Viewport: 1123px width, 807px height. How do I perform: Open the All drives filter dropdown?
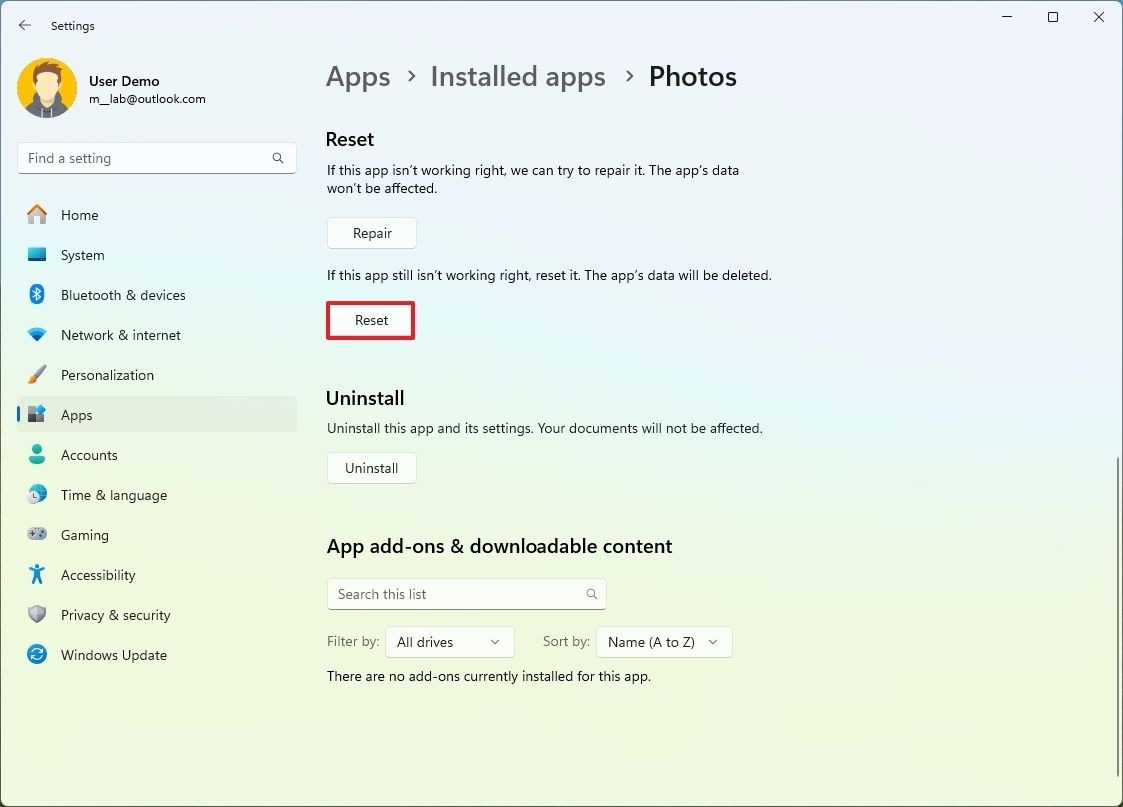[450, 642]
